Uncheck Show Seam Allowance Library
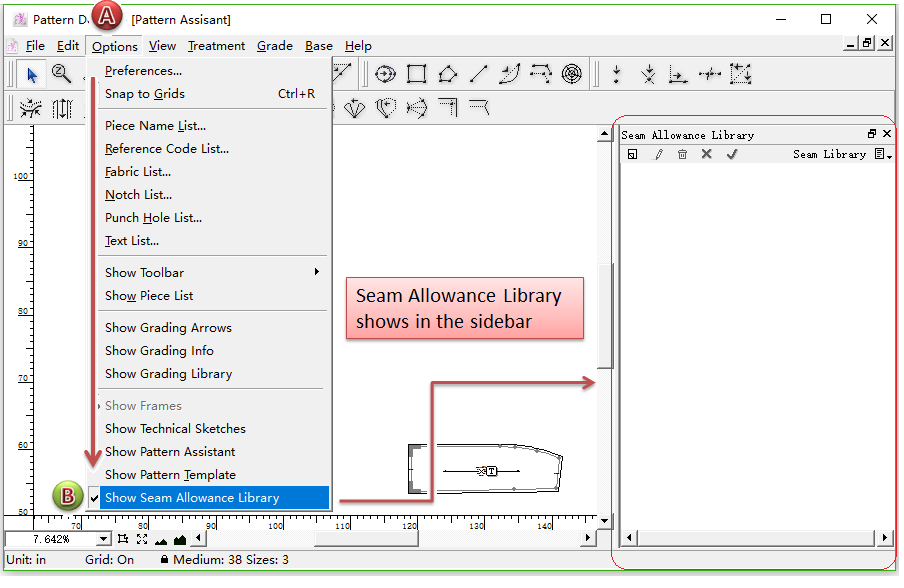 [x=192, y=498]
